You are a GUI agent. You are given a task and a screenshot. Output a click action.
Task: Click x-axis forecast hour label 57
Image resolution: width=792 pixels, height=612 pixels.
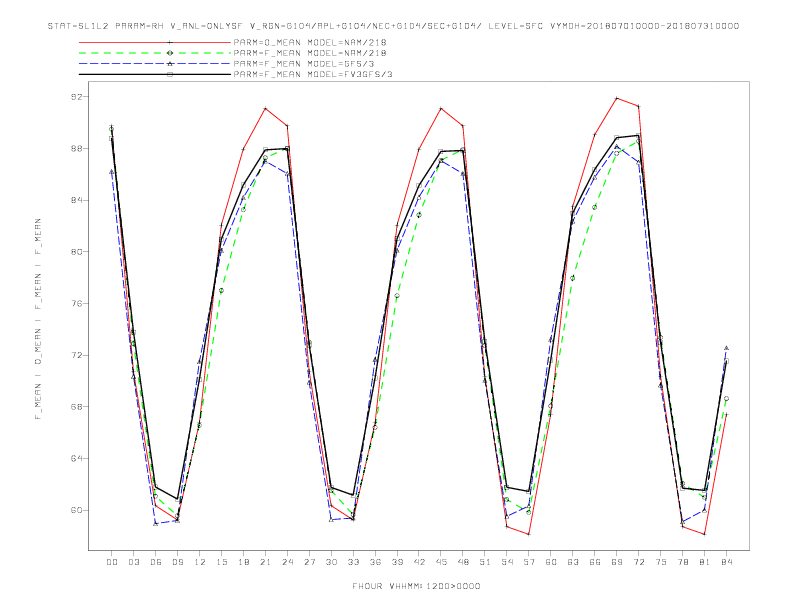pos(529,562)
